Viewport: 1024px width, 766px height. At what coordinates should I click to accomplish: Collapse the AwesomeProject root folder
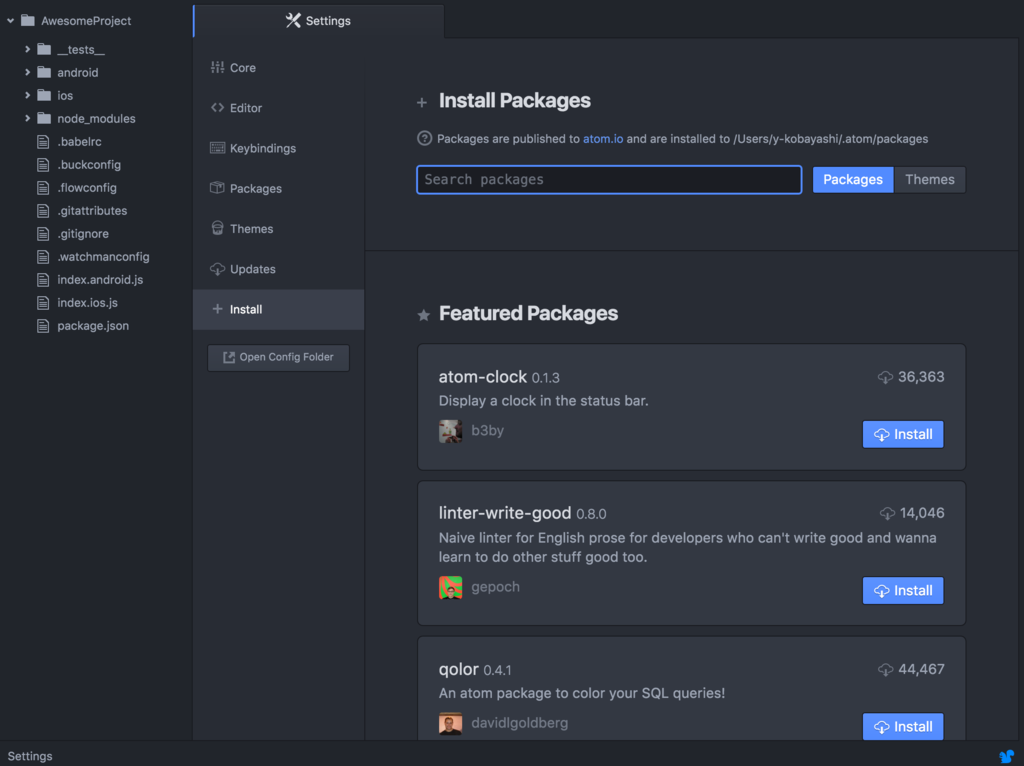point(10,20)
